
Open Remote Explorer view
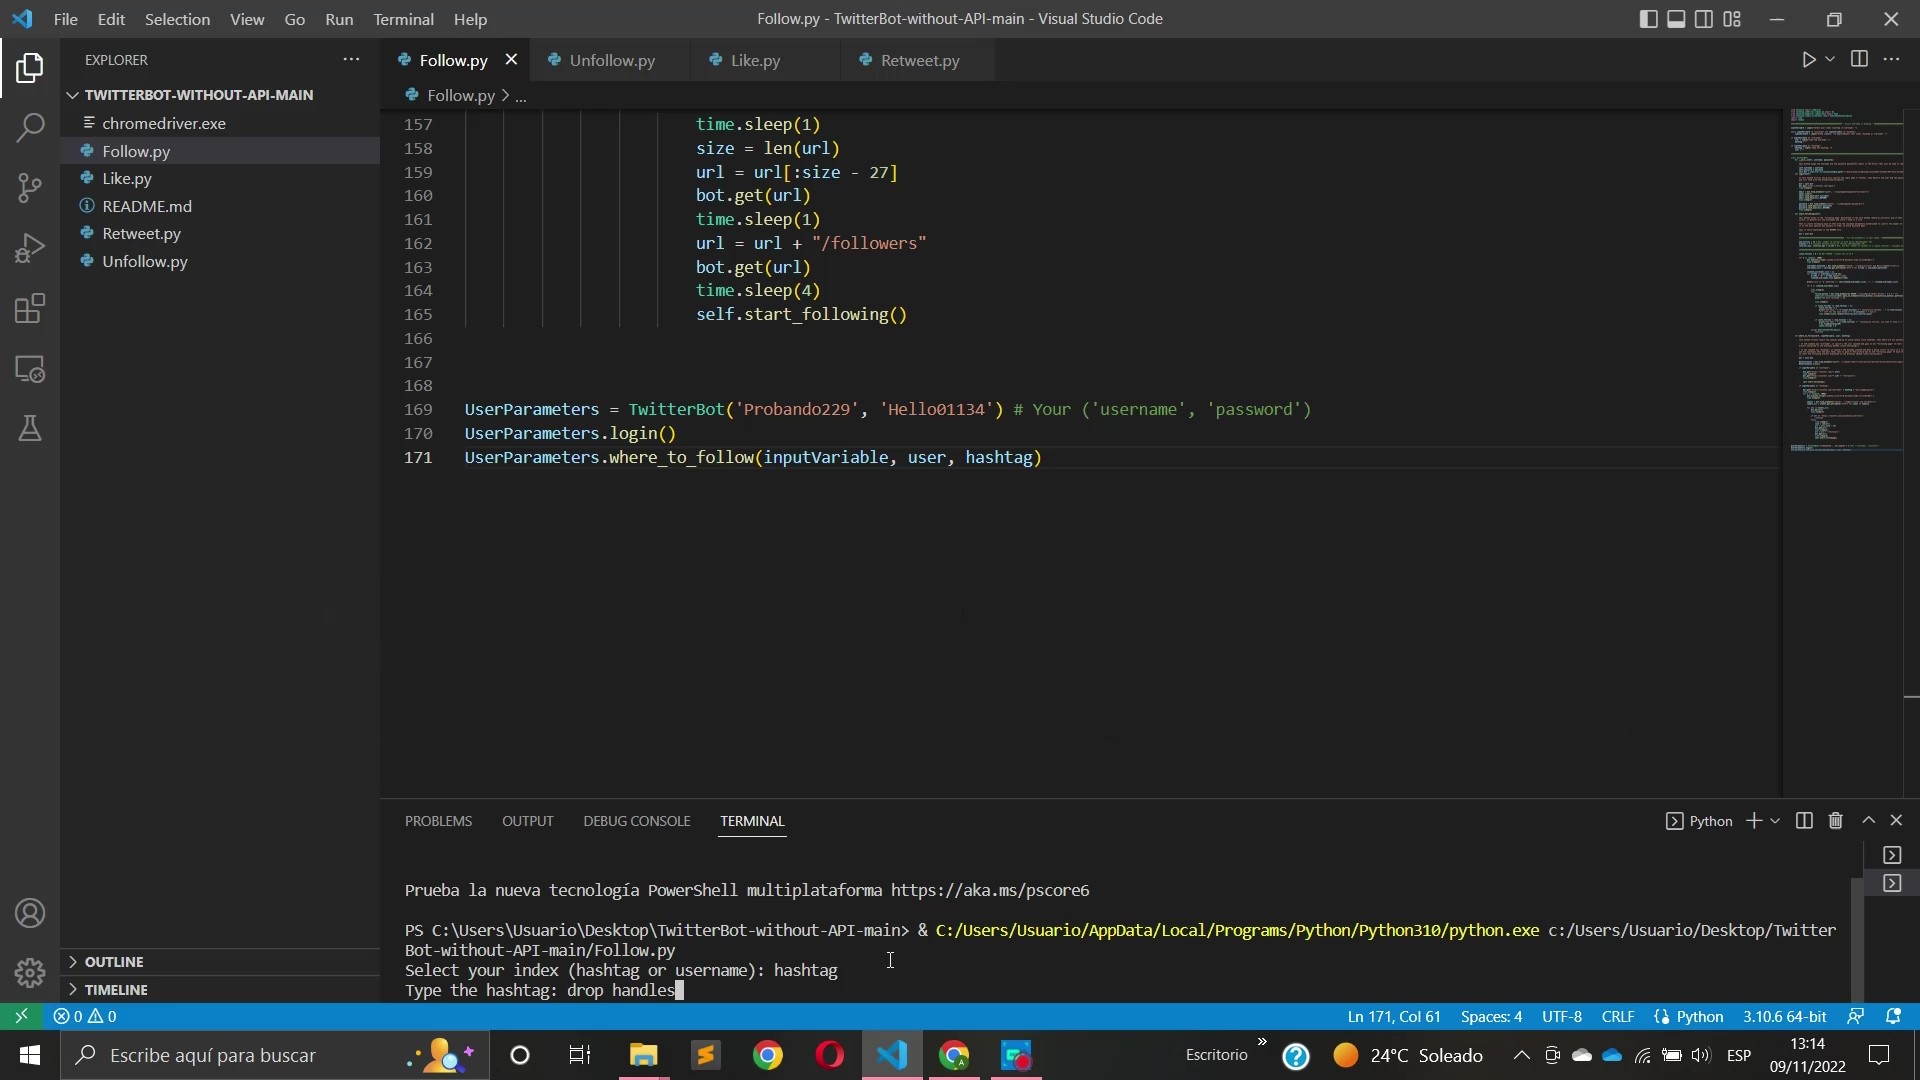tap(30, 369)
